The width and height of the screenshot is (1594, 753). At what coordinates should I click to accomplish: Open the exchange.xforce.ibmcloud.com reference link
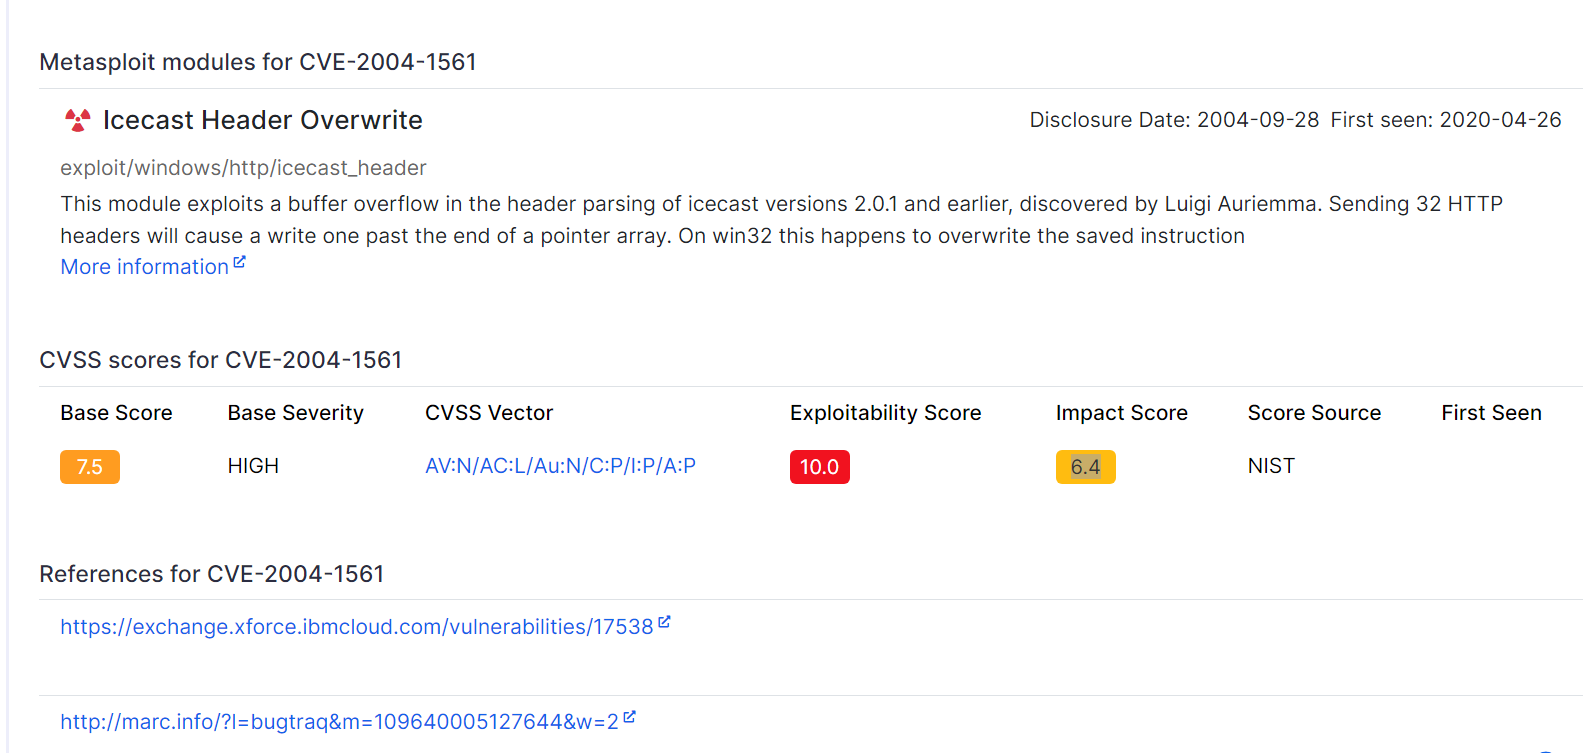click(356, 627)
